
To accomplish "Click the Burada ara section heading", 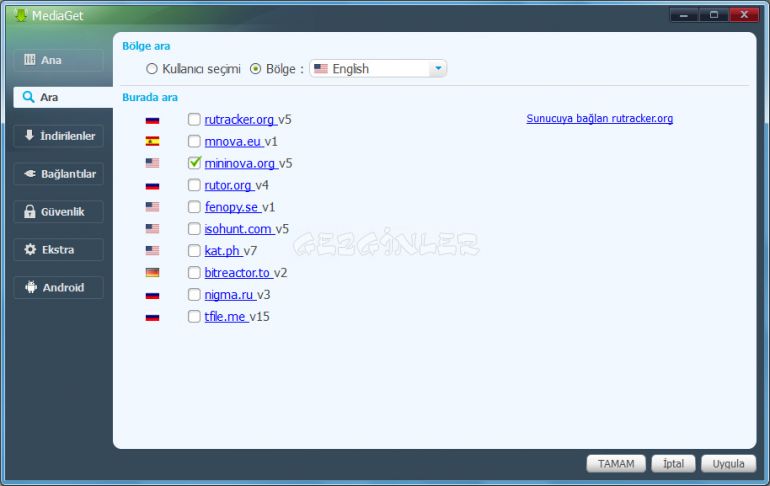I will click(150, 97).
